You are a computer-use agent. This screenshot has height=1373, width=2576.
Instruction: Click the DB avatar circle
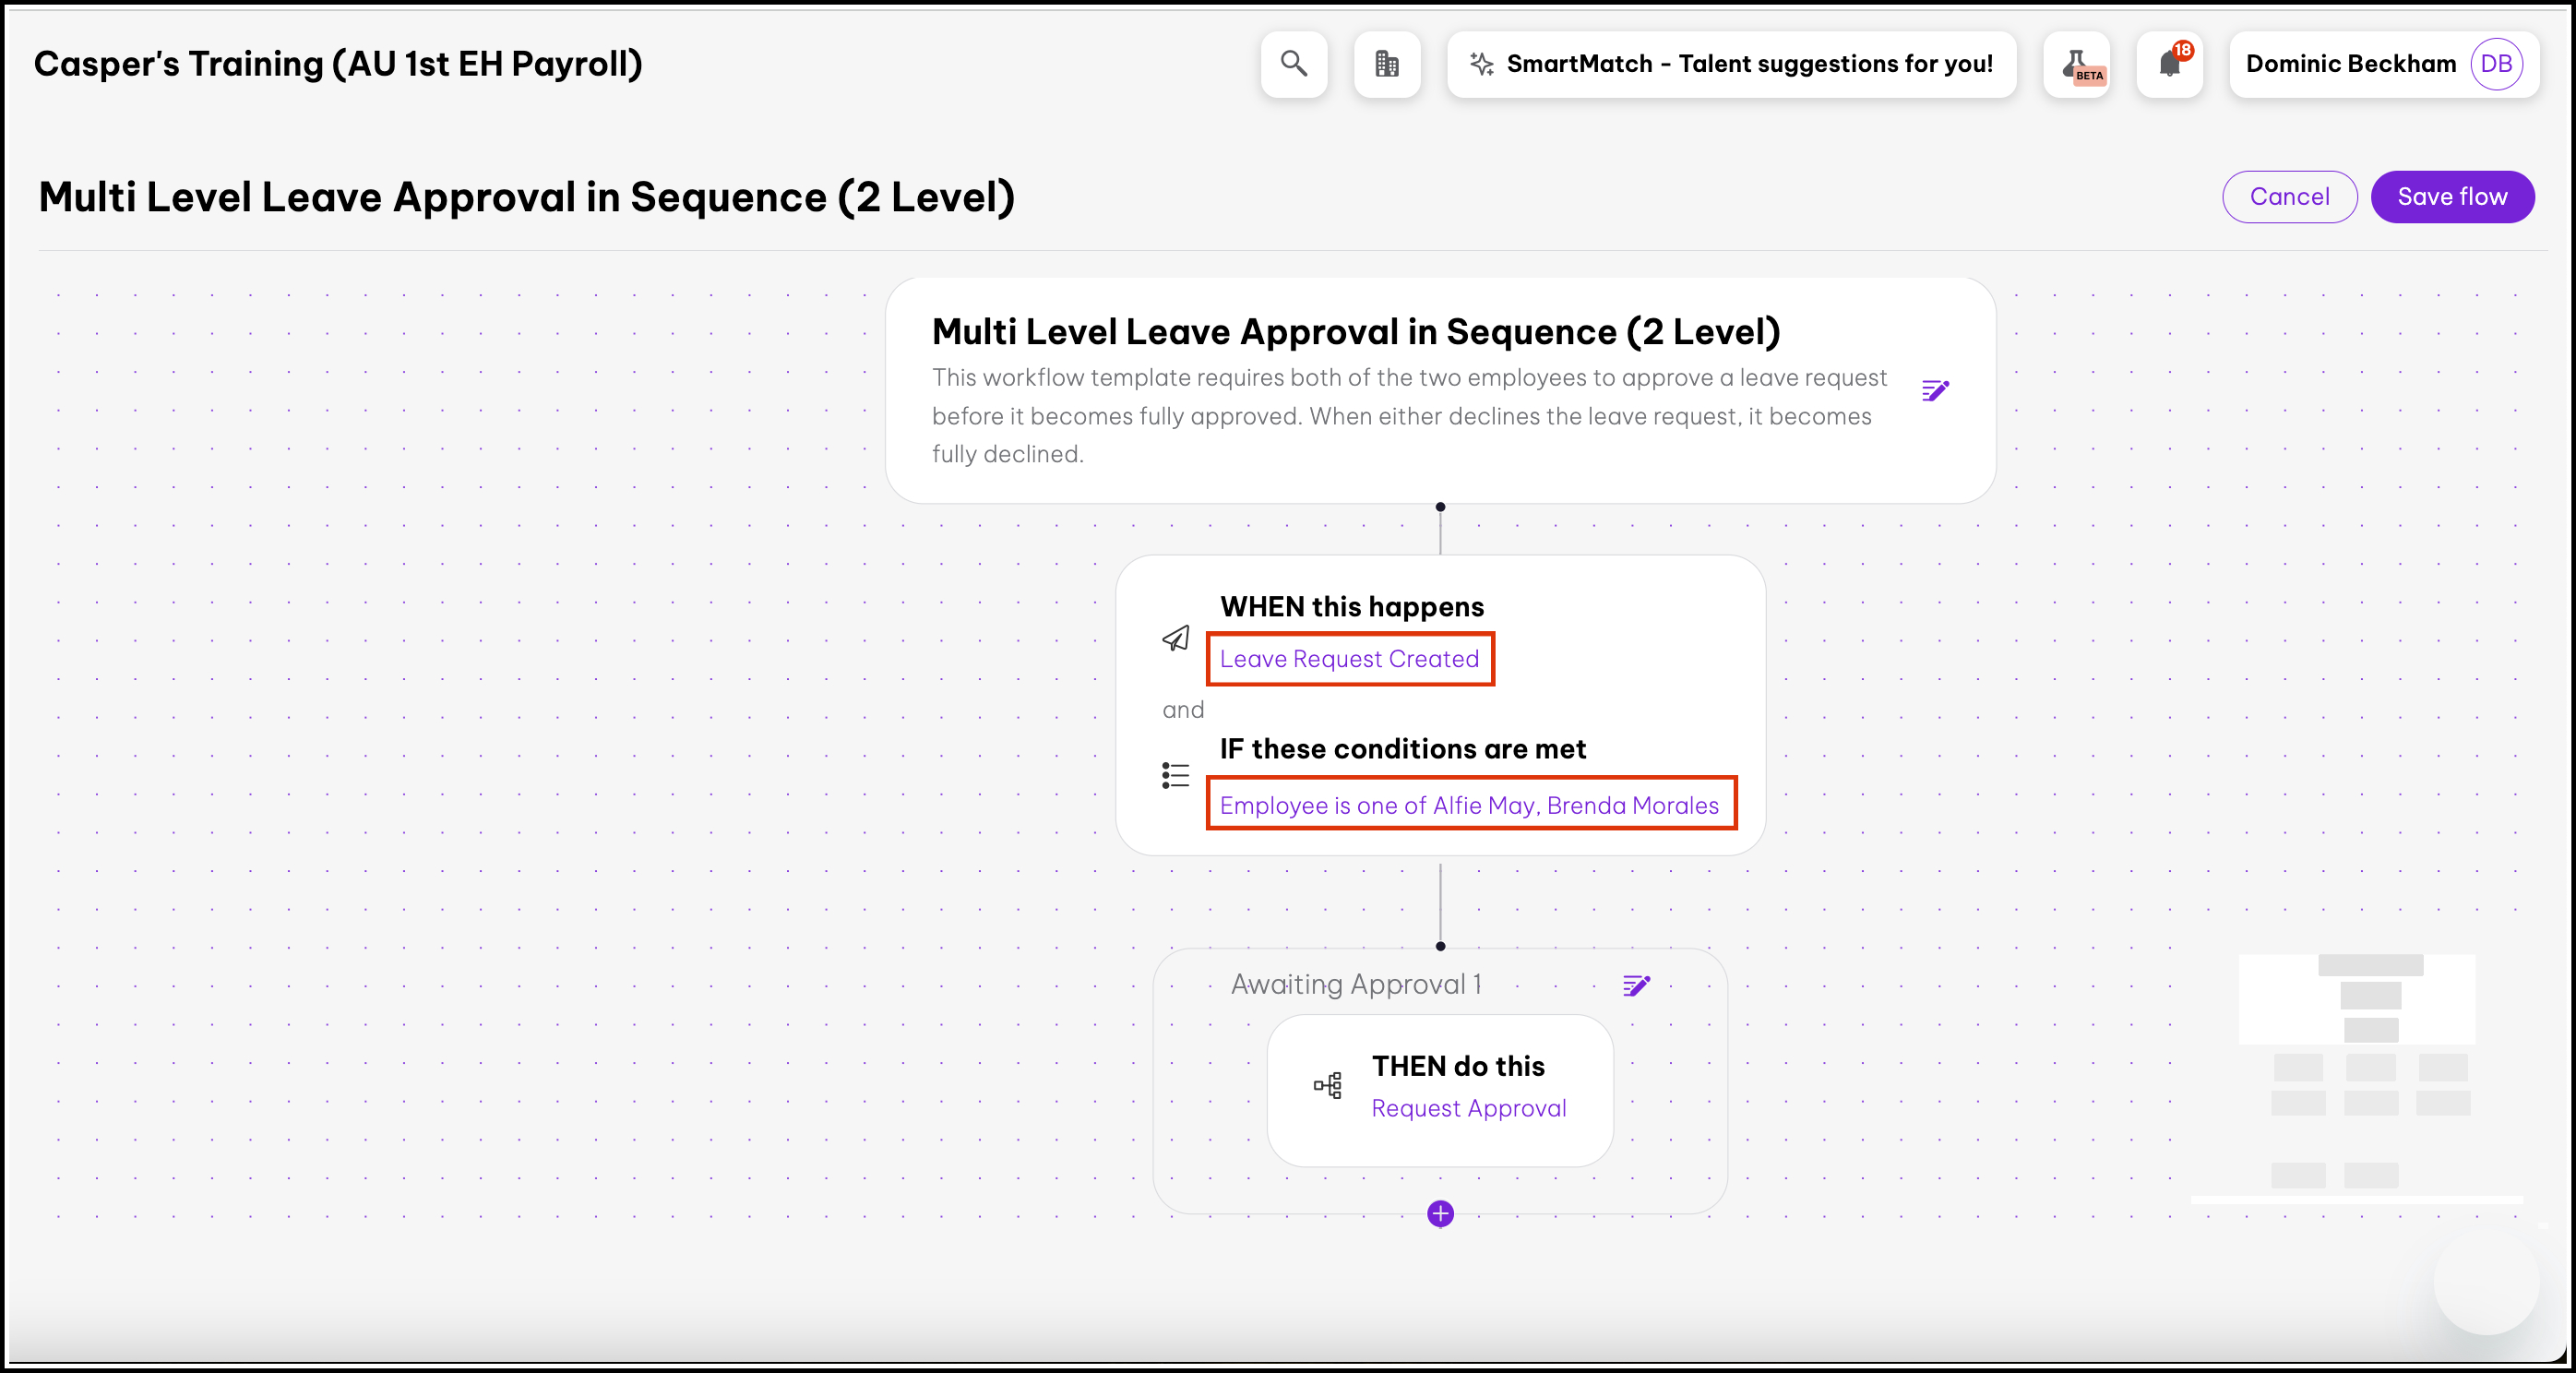[2496, 64]
